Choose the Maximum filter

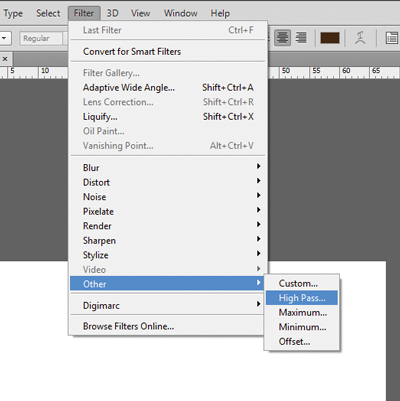[x=302, y=312]
